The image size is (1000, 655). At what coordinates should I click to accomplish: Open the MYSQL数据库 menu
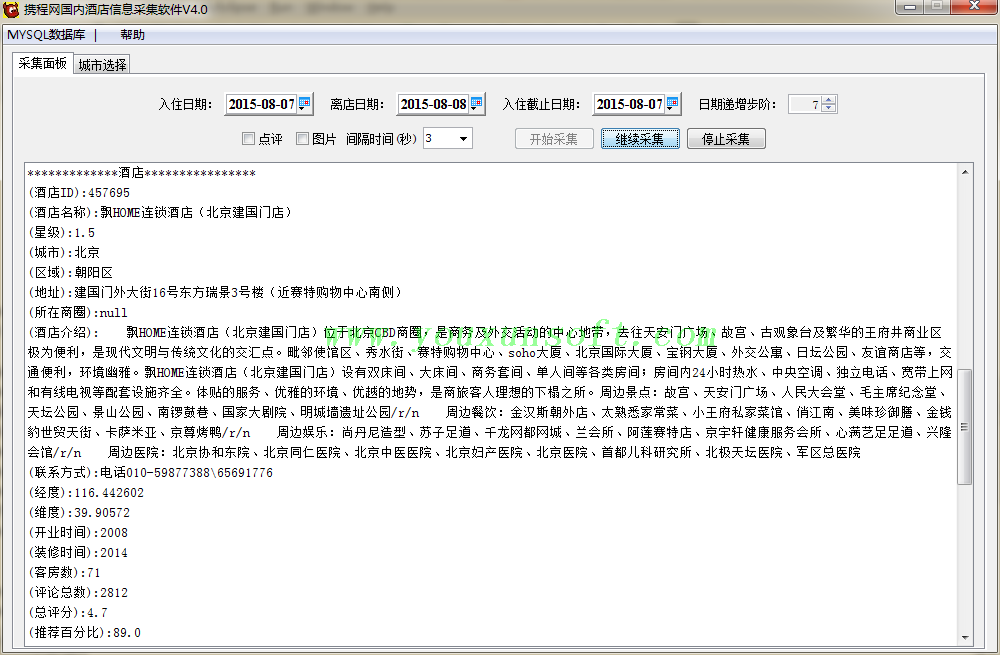[46, 35]
